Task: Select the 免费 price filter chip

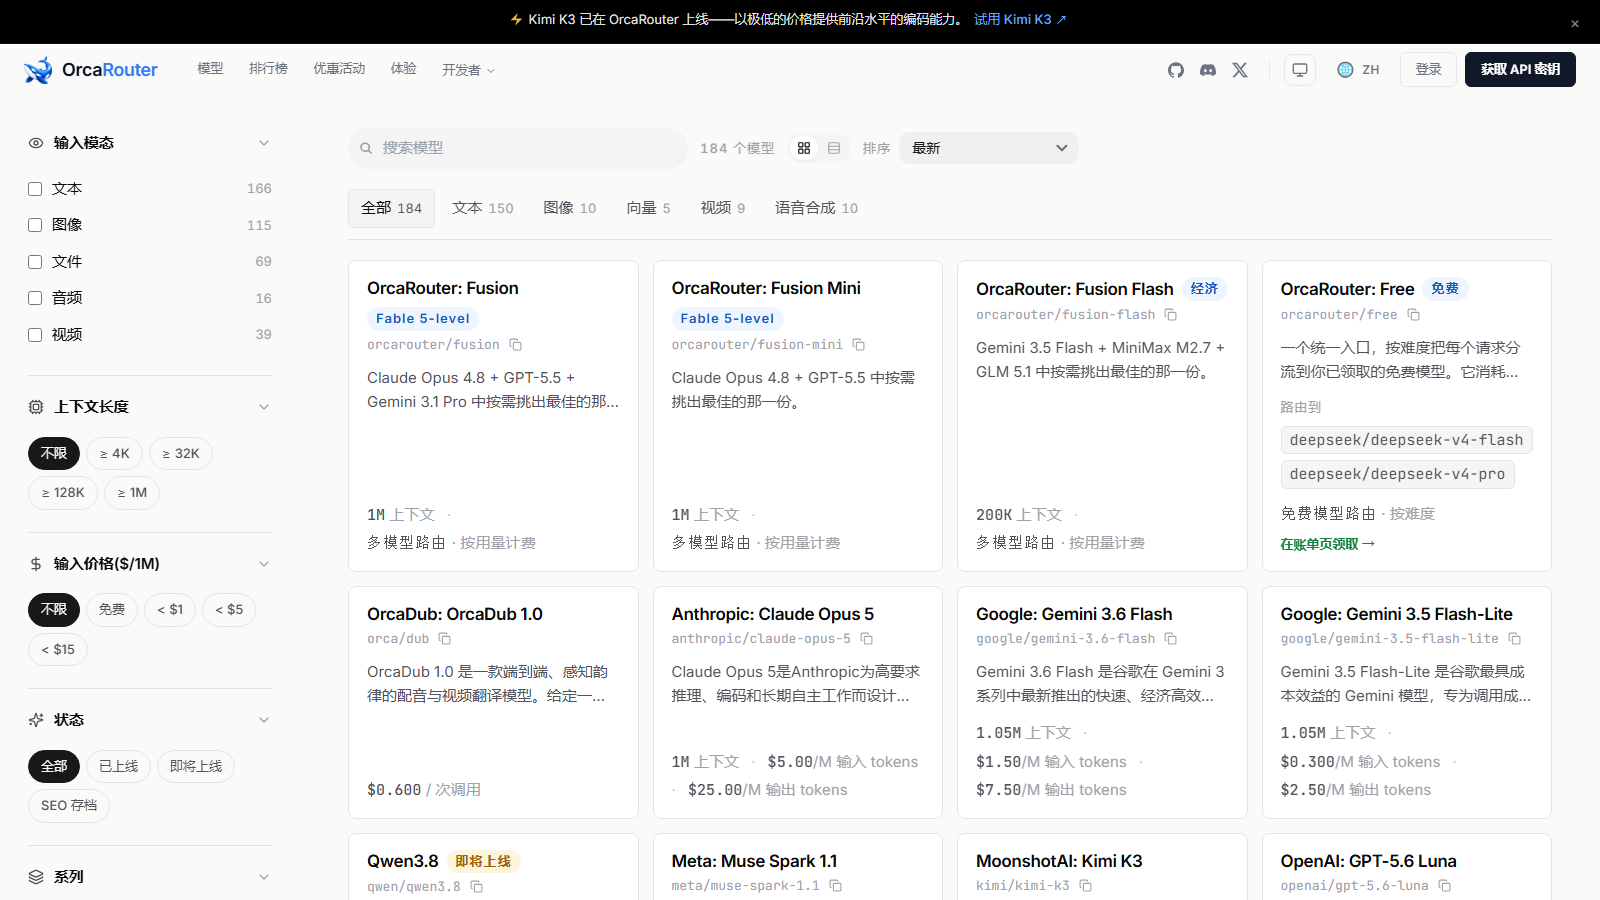Action: [112, 610]
